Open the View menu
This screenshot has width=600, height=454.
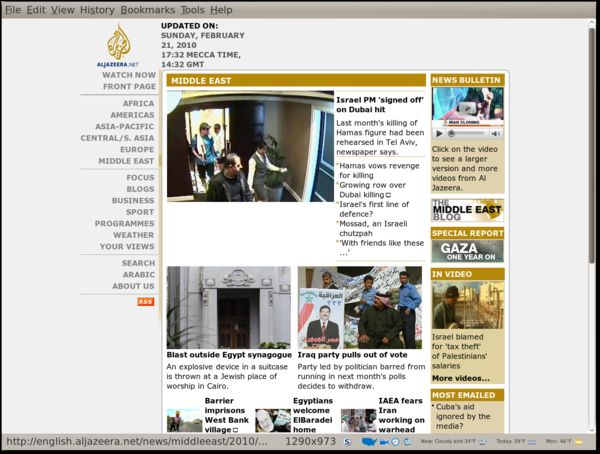tap(62, 10)
